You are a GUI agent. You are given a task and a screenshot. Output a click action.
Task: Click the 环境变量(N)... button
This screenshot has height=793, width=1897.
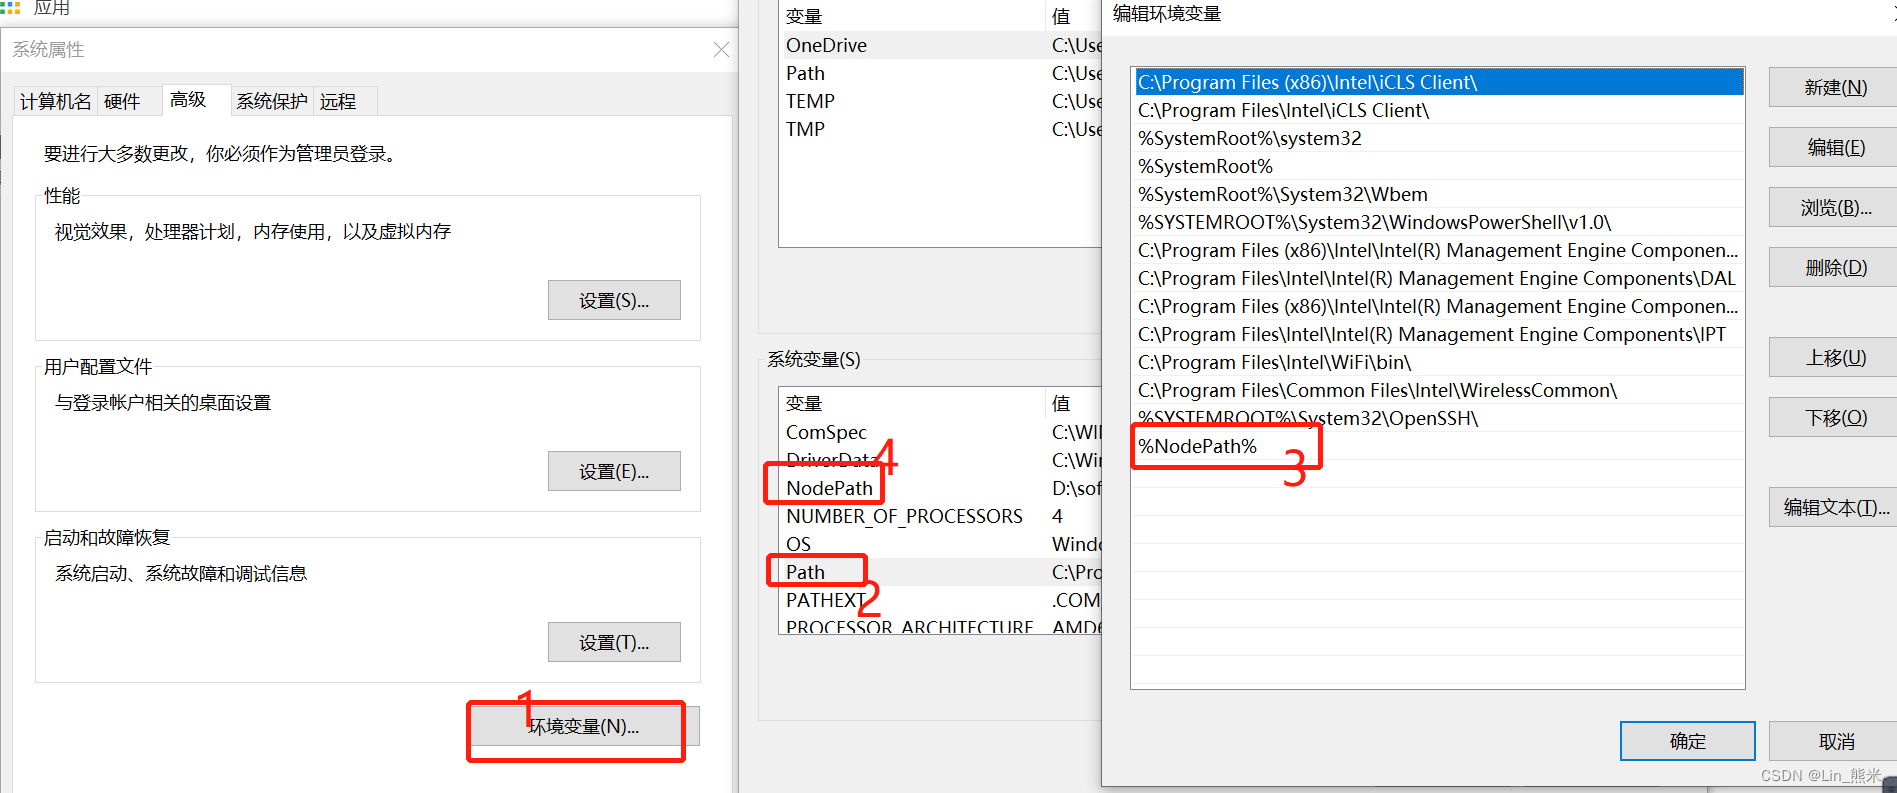(584, 726)
